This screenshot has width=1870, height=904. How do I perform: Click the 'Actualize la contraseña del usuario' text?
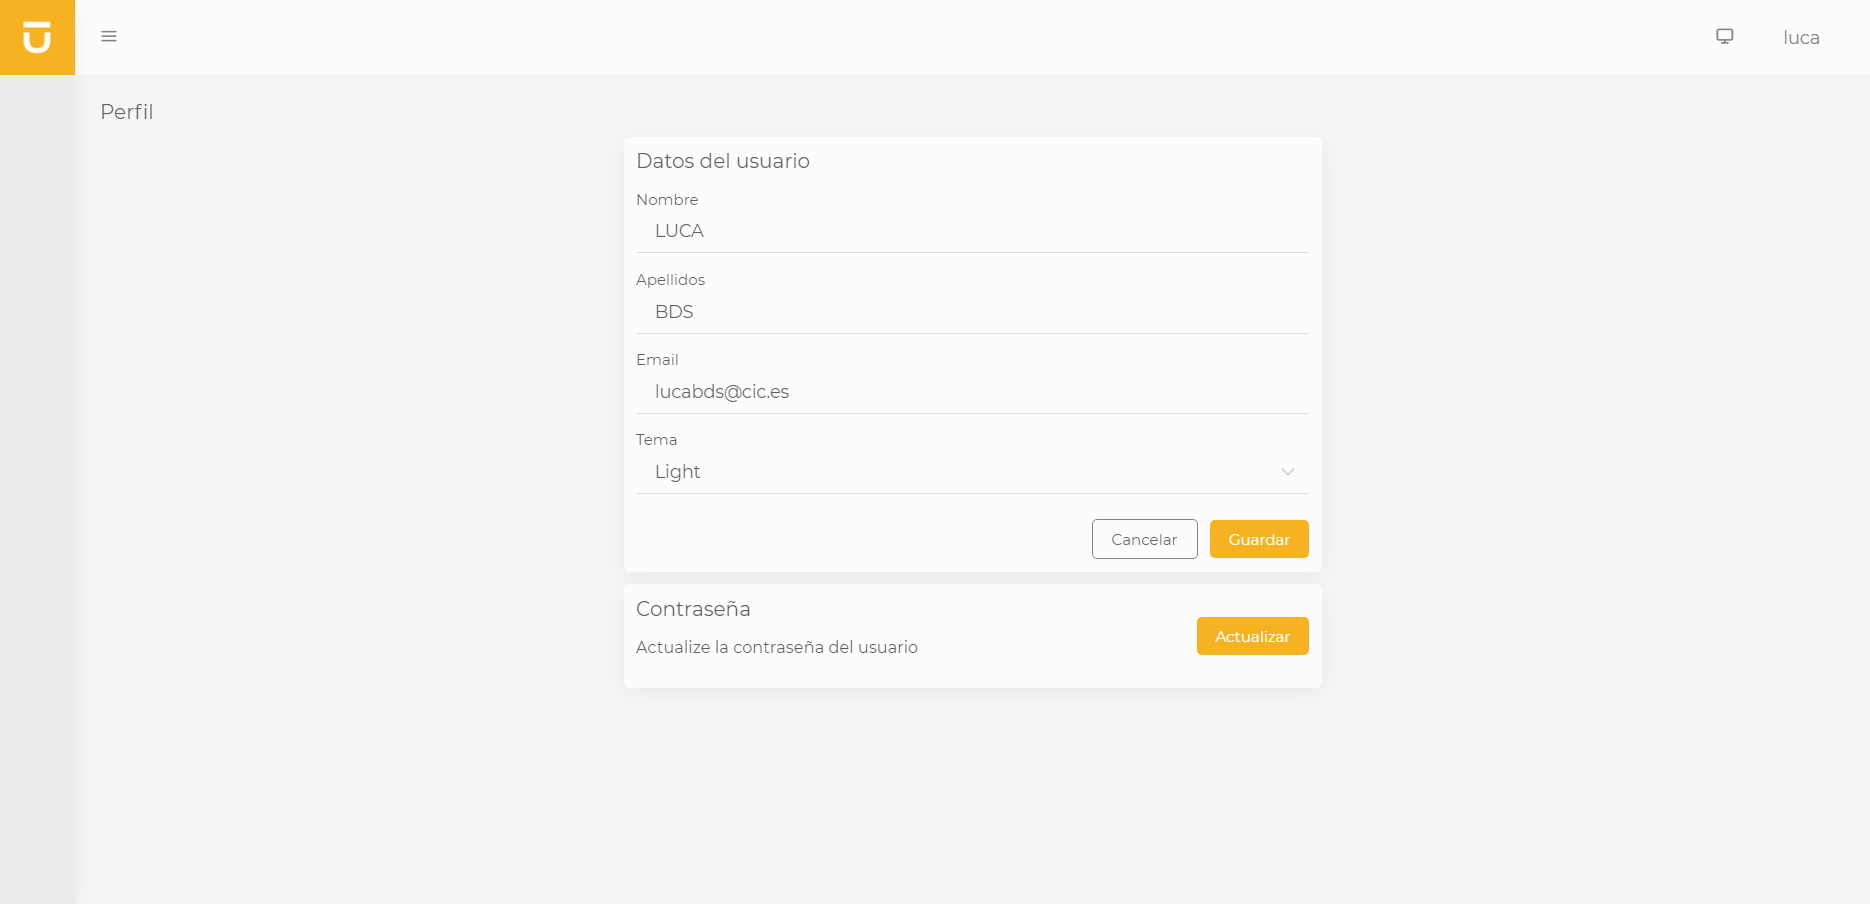coord(776,647)
